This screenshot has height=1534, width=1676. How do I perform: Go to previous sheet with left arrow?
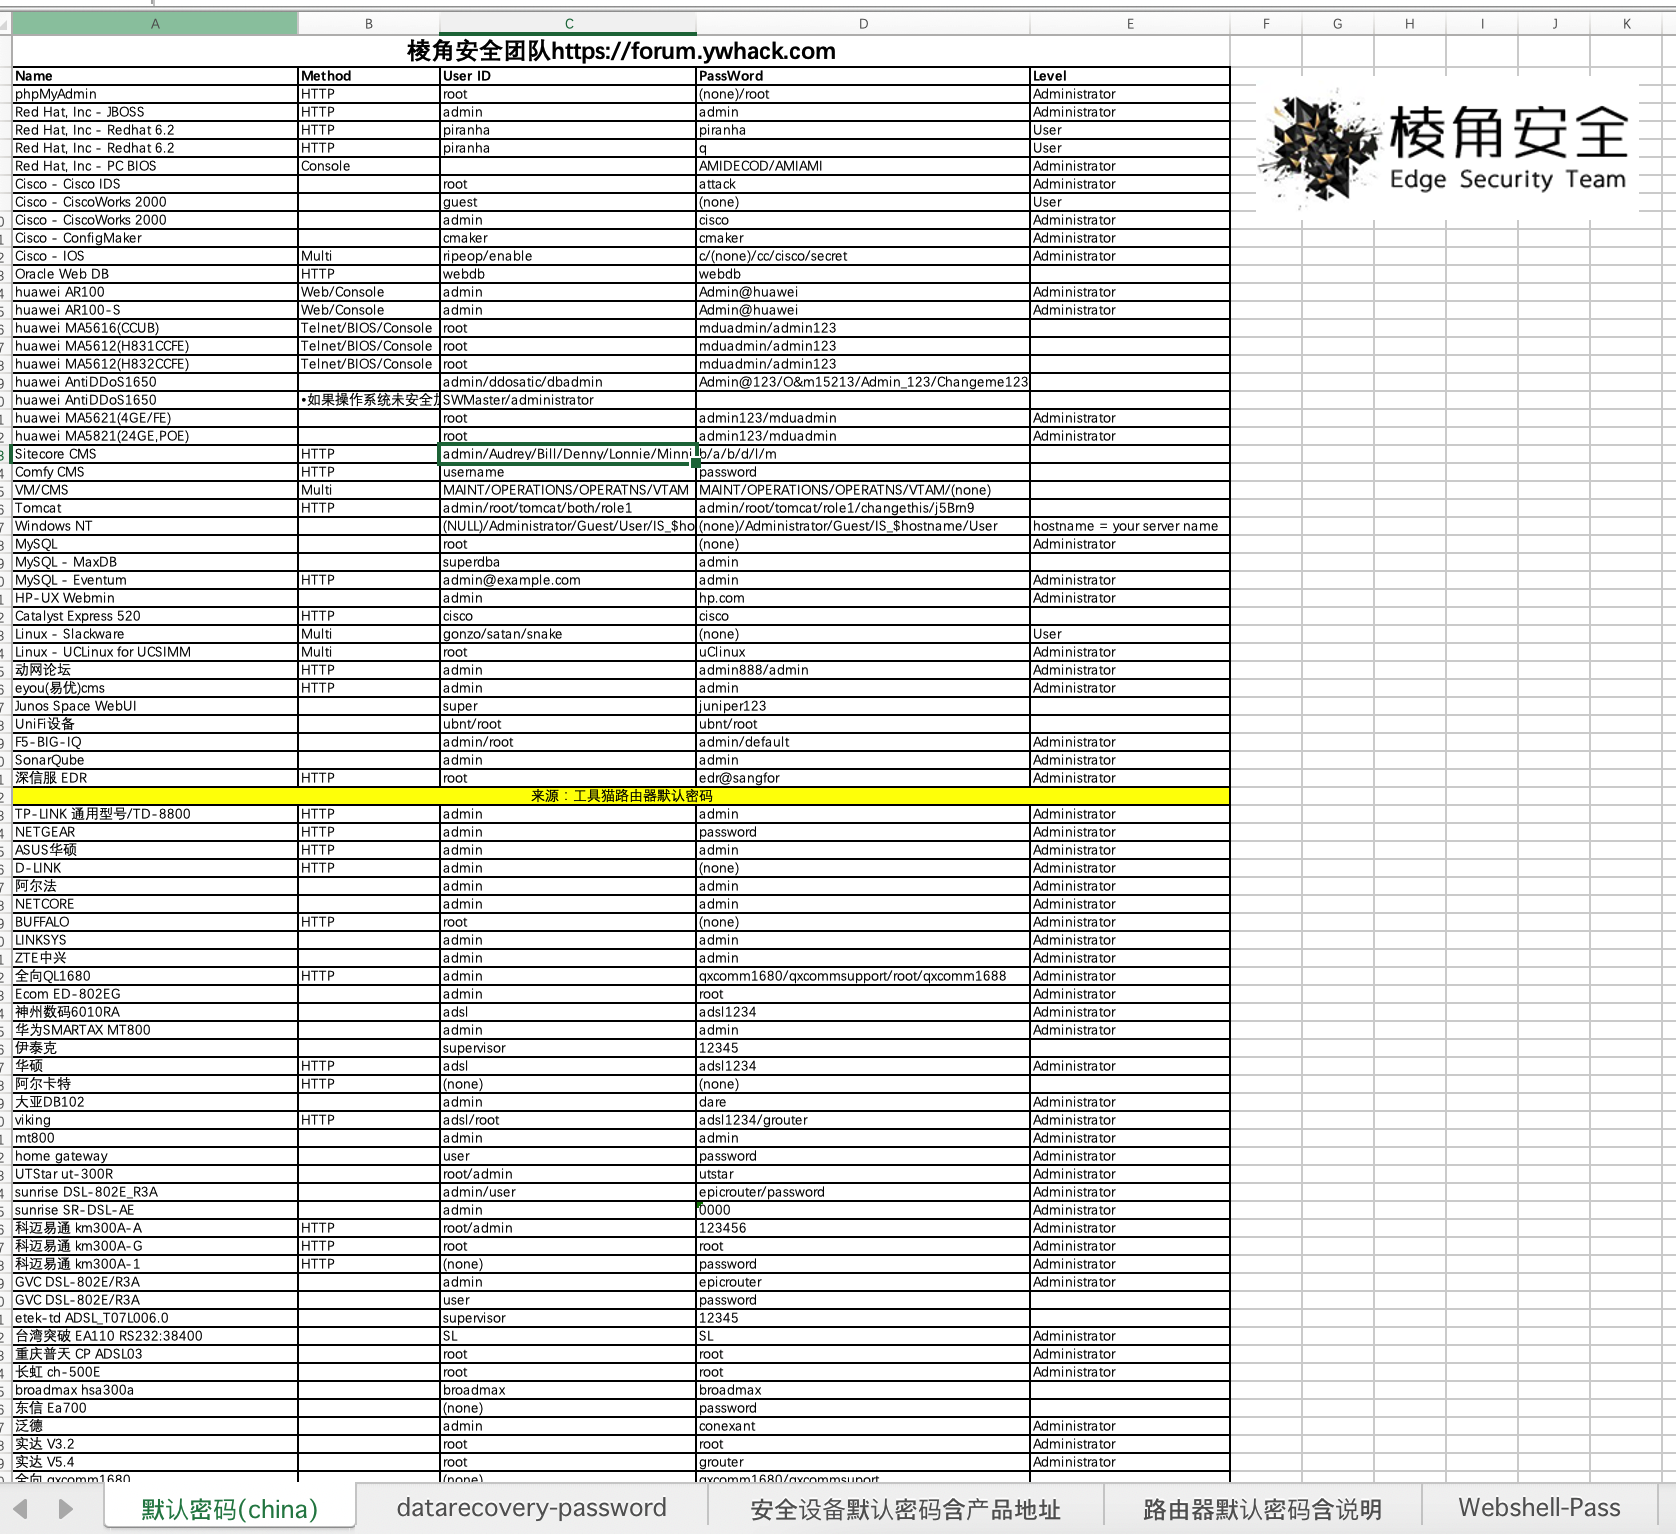(x=20, y=1509)
